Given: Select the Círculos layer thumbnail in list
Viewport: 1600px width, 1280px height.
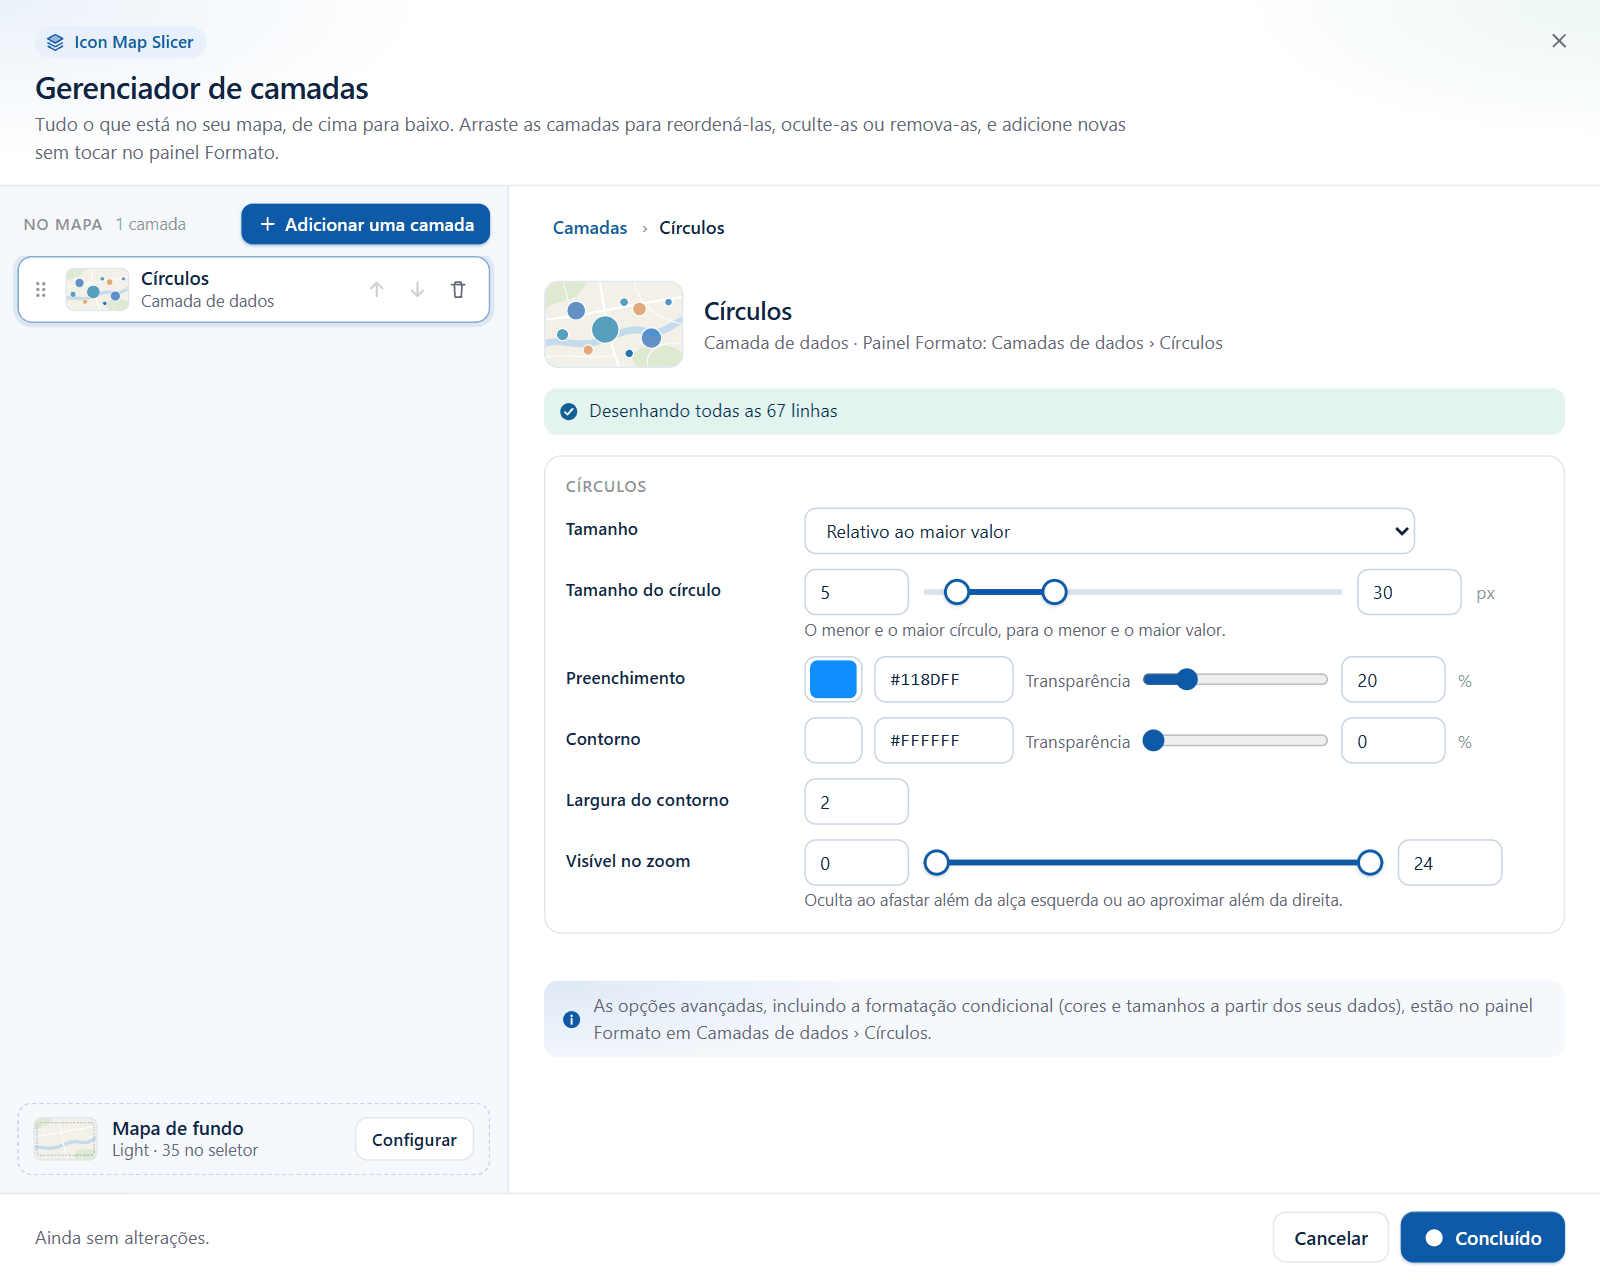Looking at the screenshot, I should pos(97,290).
